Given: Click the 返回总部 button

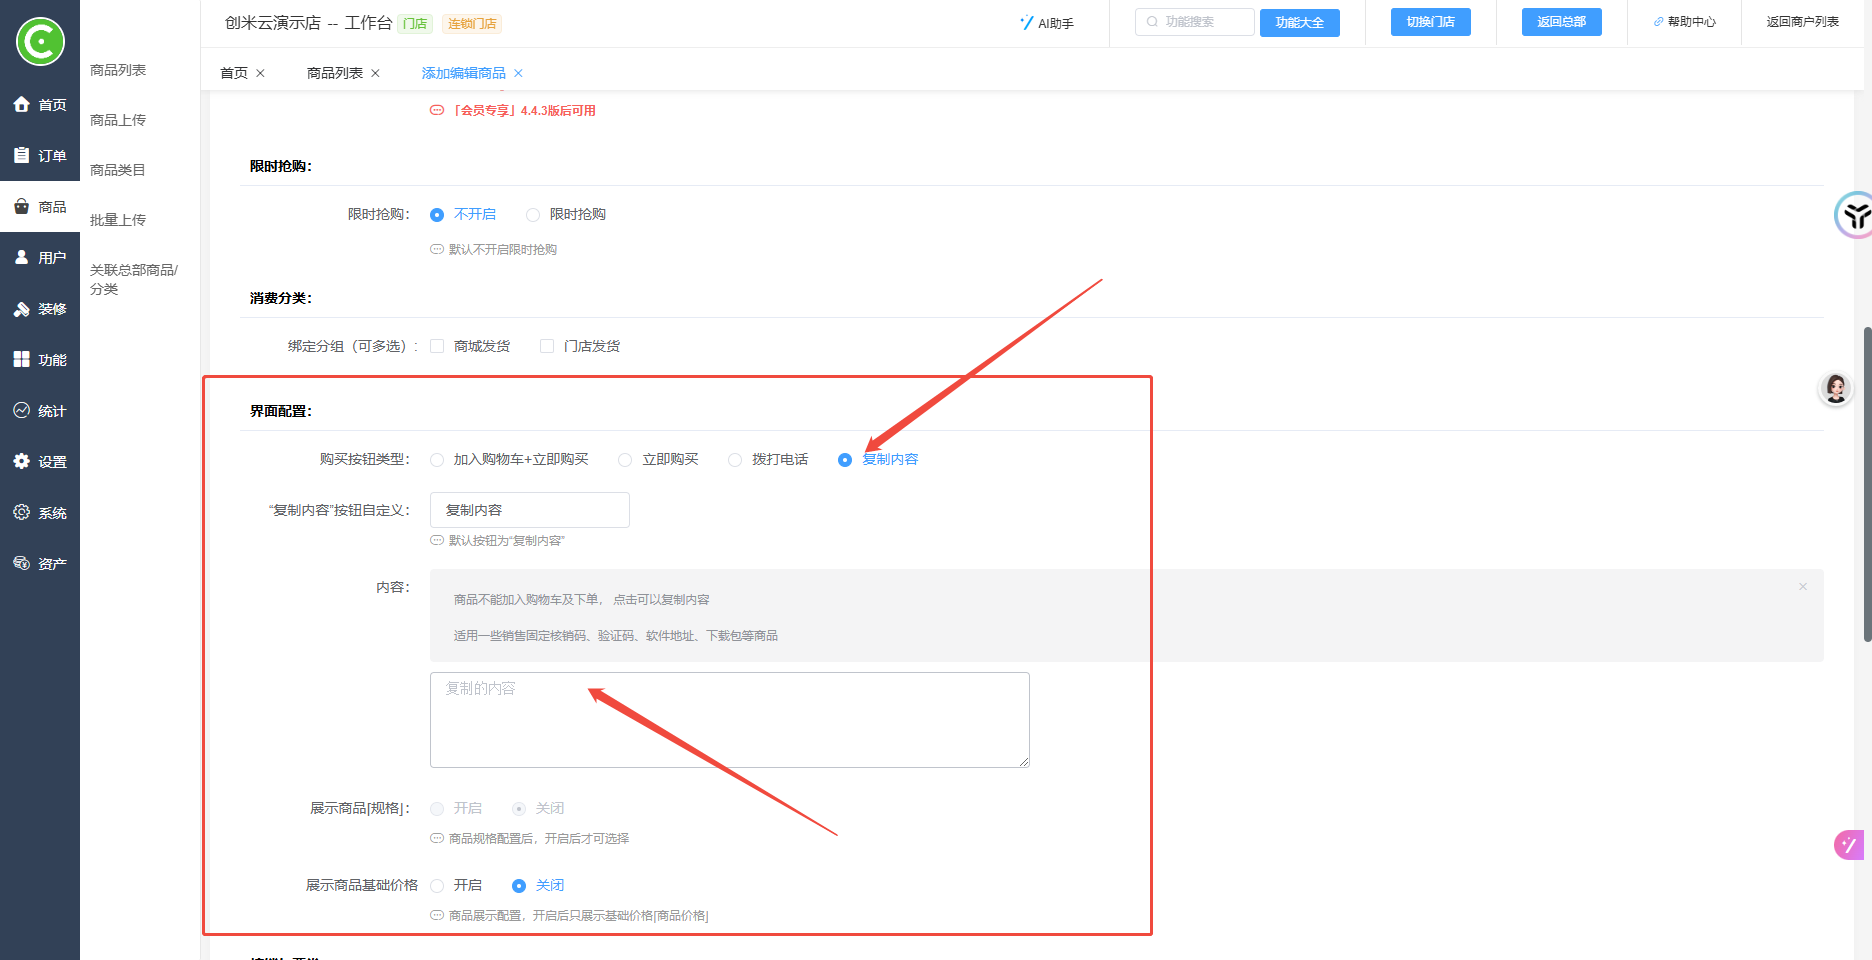Looking at the screenshot, I should pos(1561,22).
